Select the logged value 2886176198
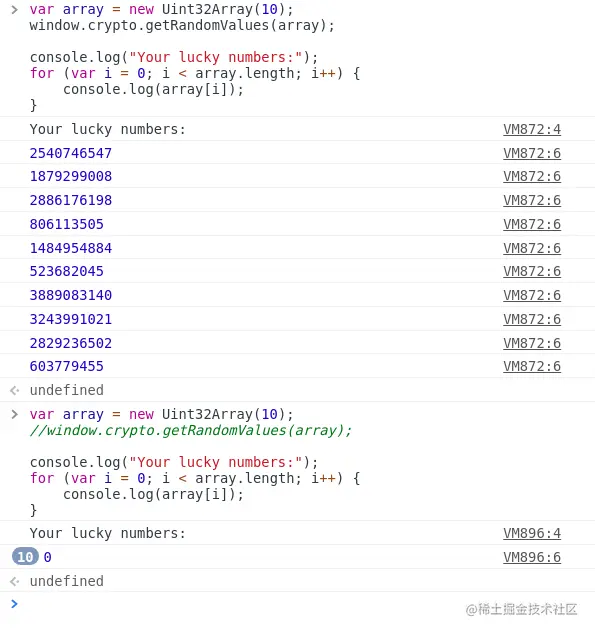595x634 pixels. pos(71,200)
